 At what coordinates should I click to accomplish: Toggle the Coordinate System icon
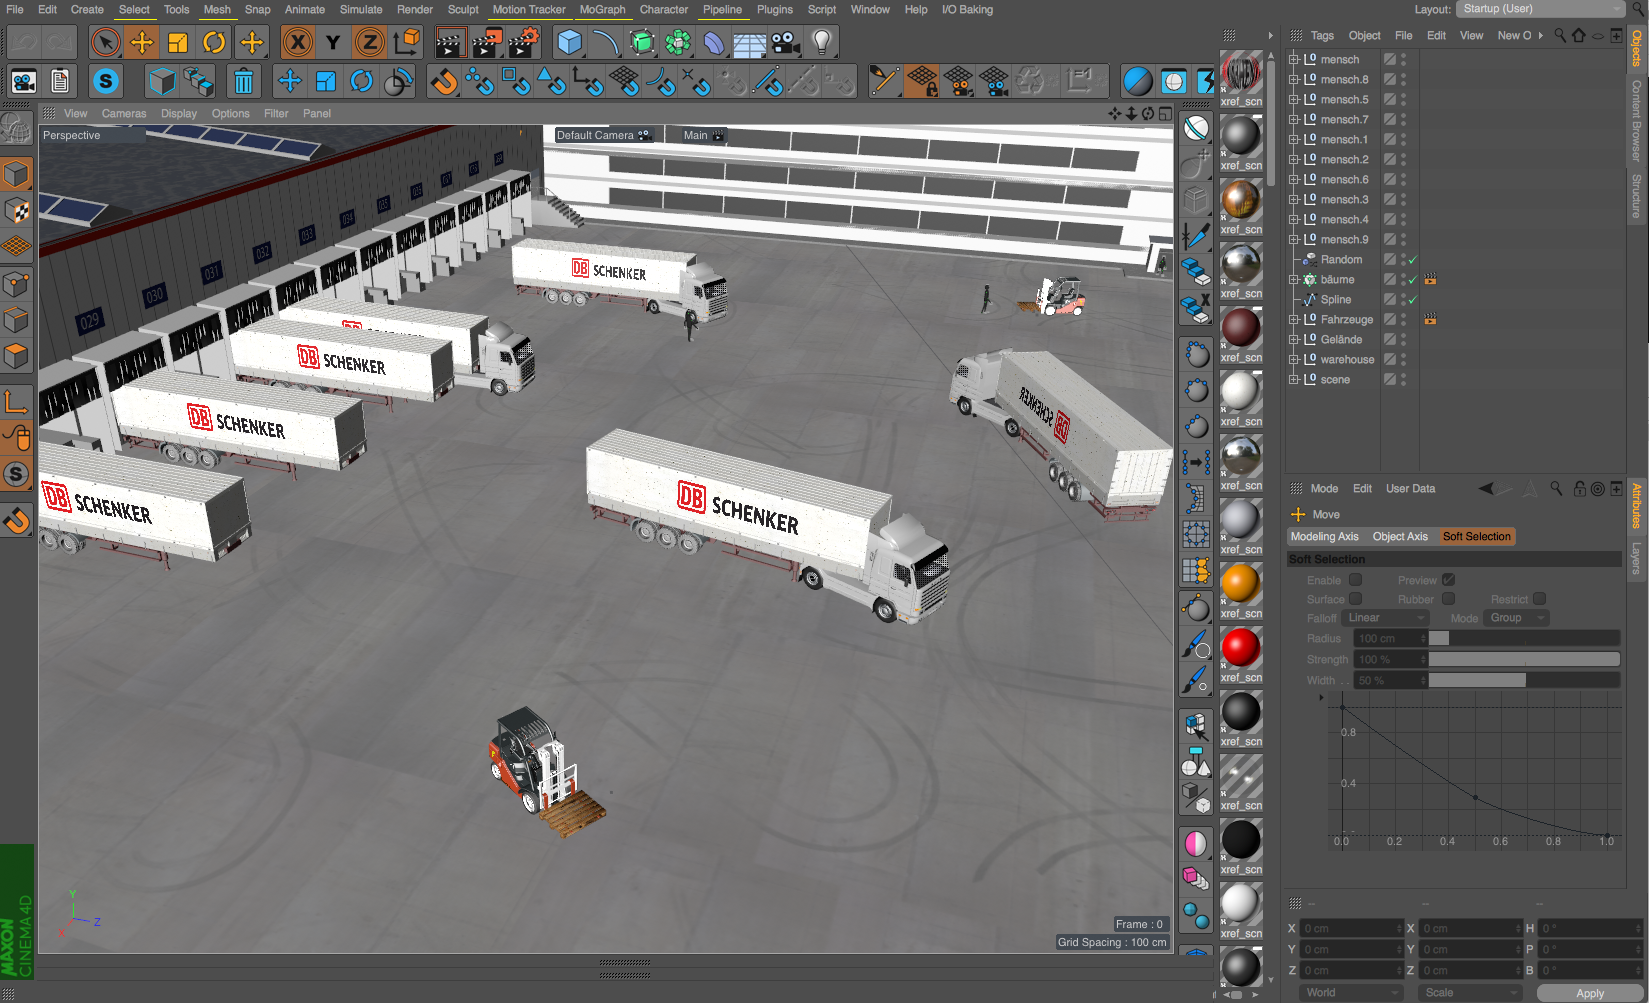click(x=406, y=42)
